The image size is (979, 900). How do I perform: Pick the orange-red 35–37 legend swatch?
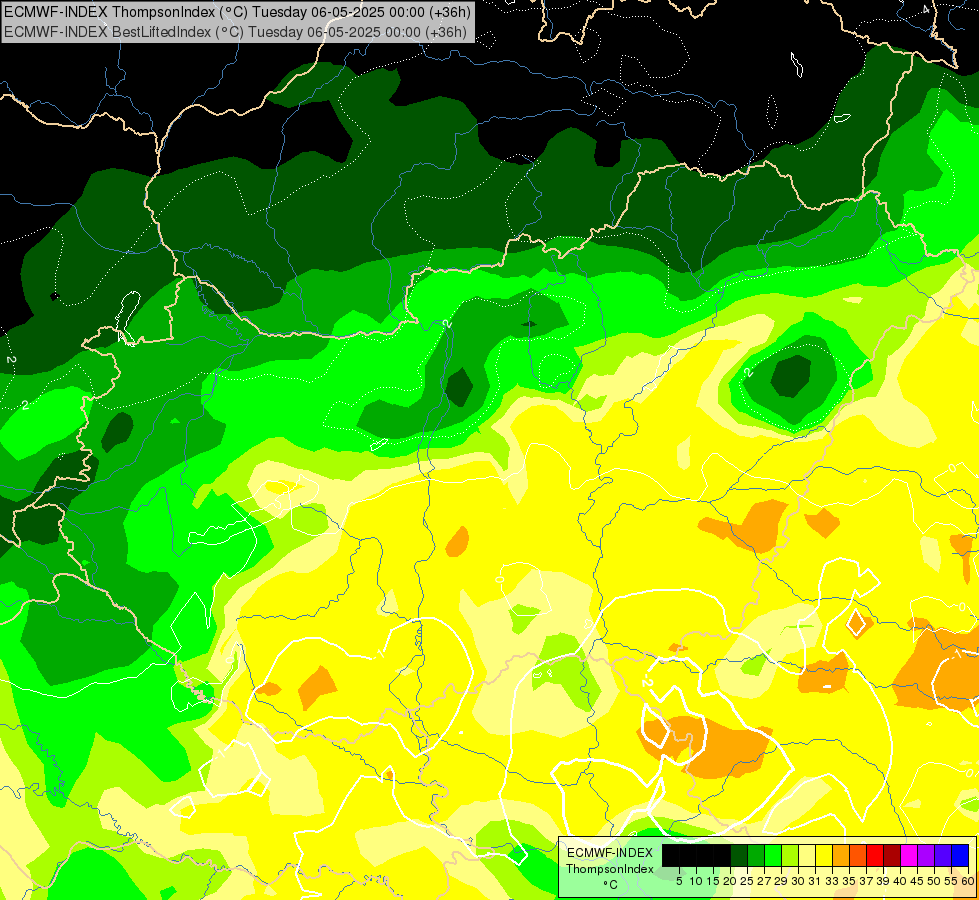click(858, 855)
